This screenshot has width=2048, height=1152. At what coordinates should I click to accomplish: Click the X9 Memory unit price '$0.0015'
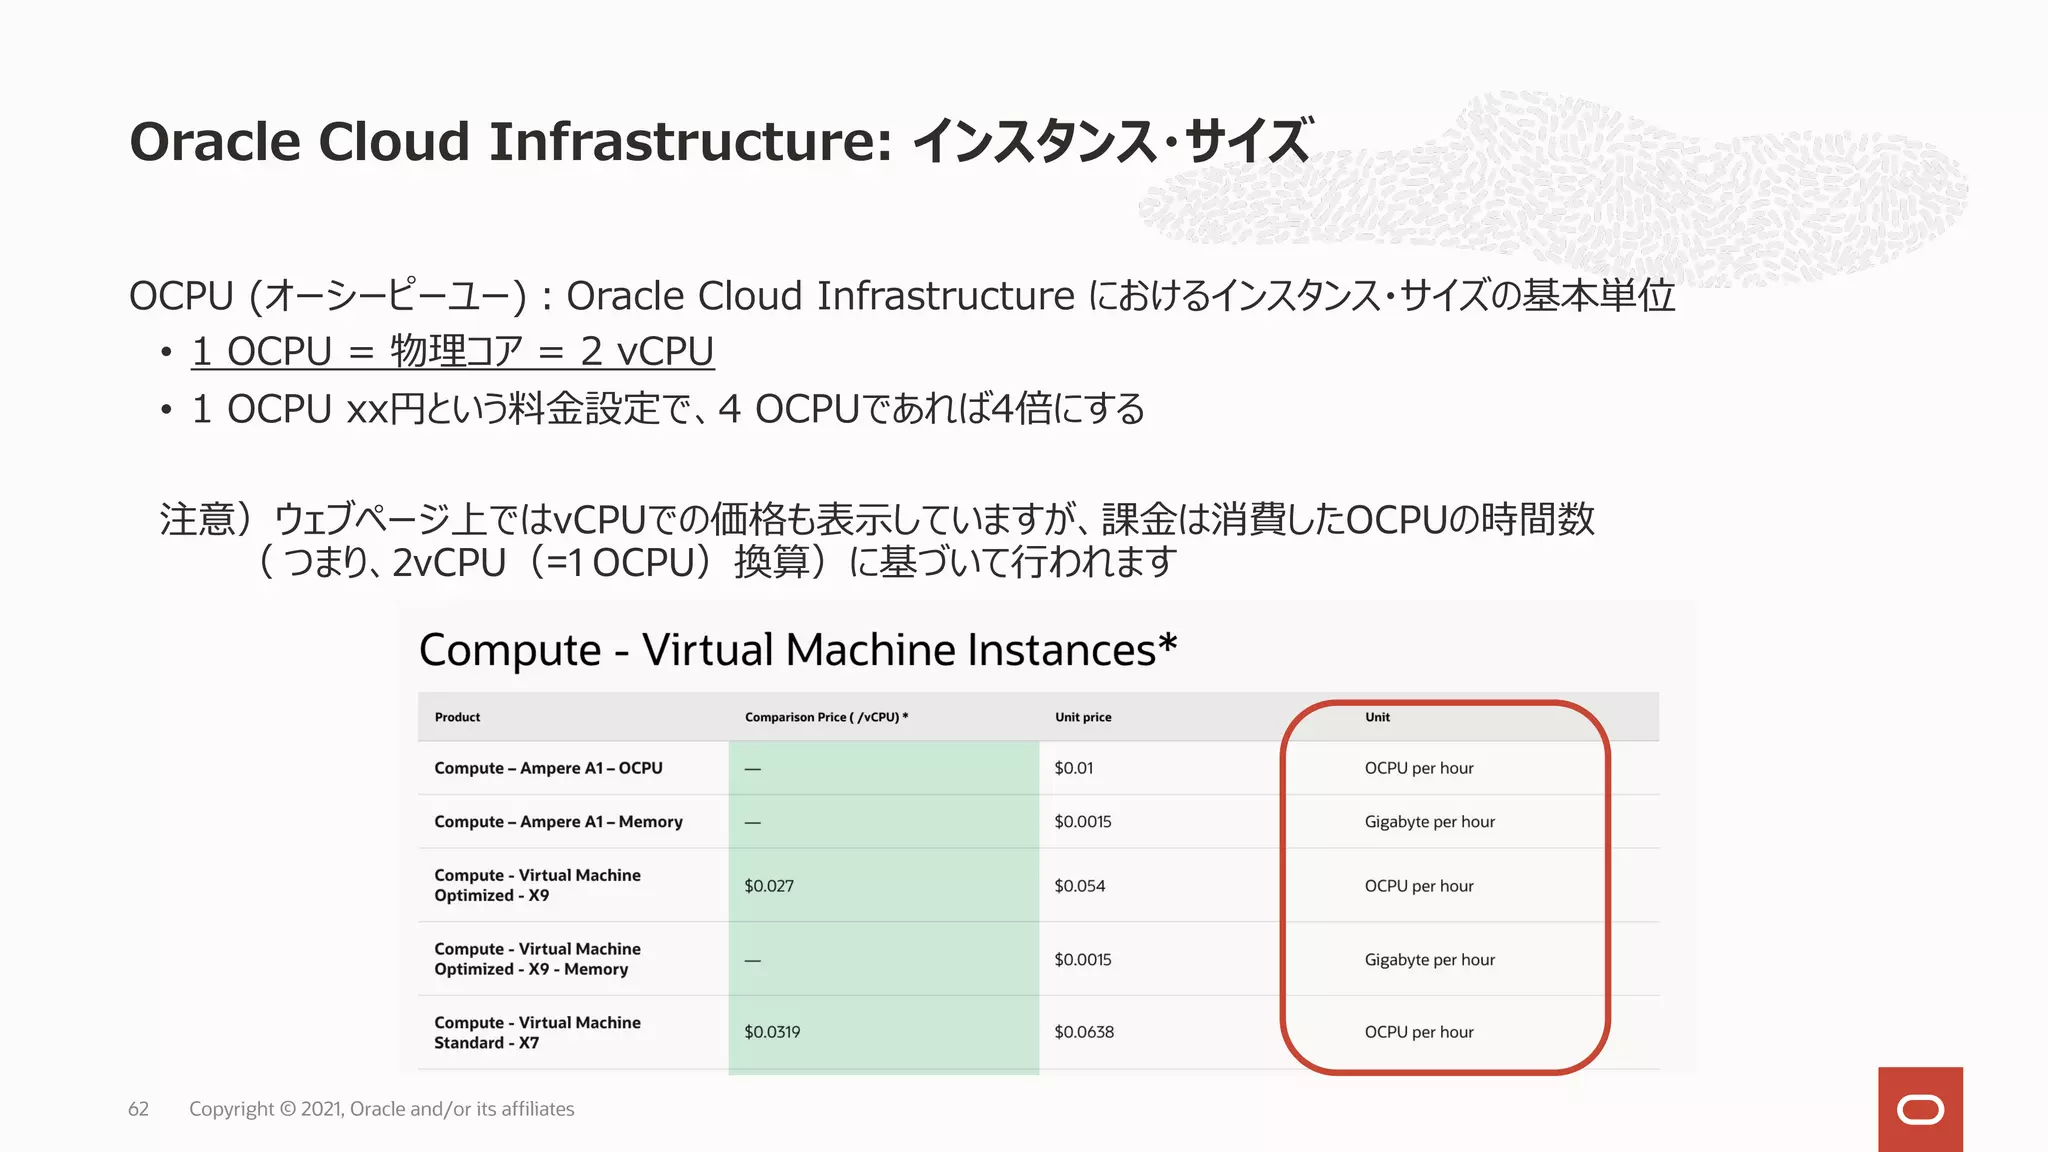[1082, 959]
